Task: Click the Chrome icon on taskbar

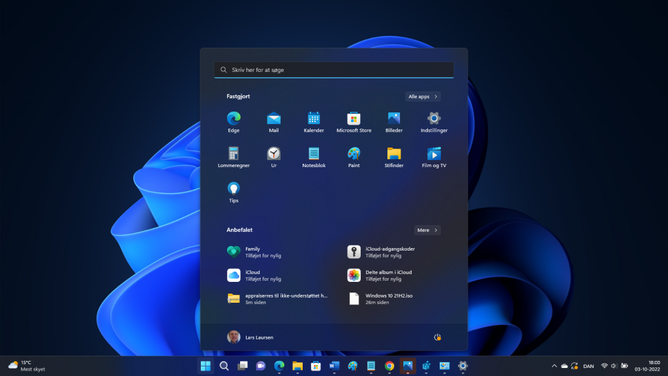Action: click(x=389, y=366)
